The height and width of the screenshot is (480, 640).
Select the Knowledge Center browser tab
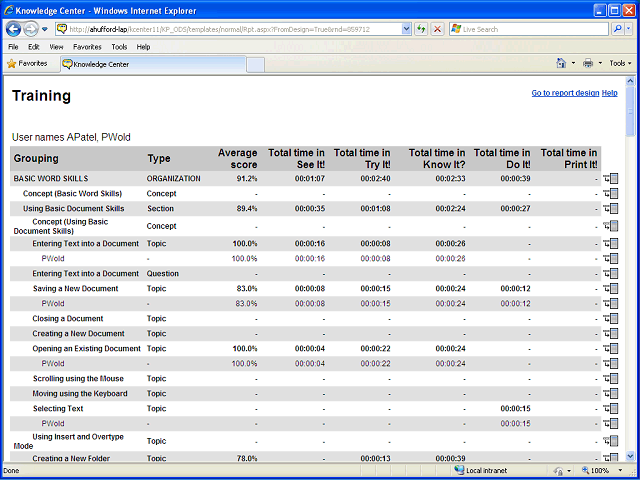tap(153, 64)
